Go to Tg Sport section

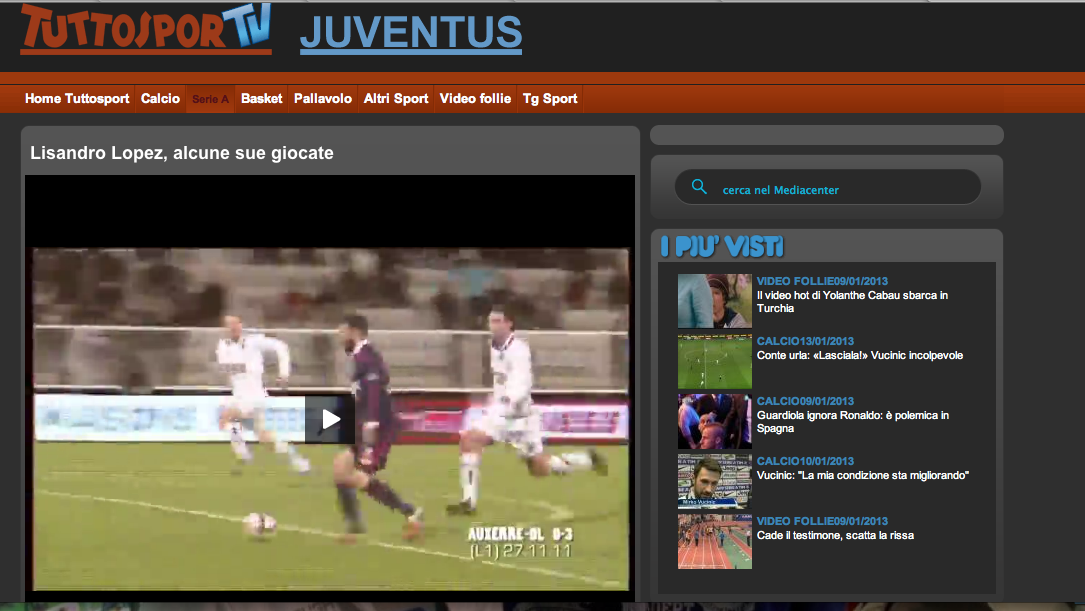[550, 99]
